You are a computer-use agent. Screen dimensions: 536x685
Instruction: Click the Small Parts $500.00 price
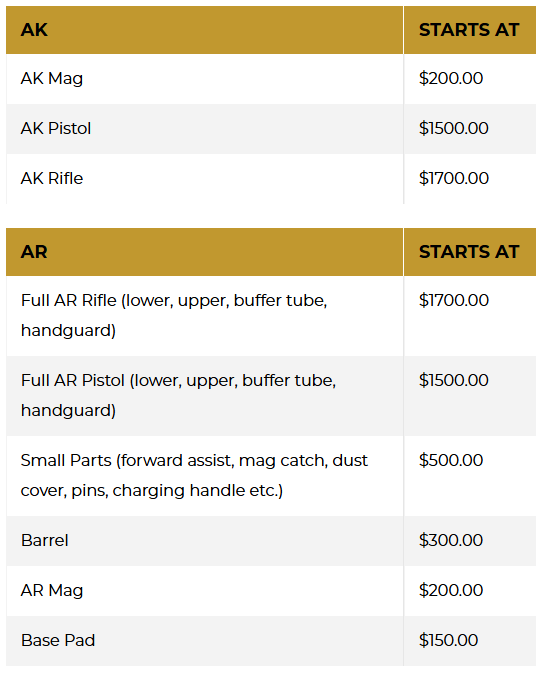click(451, 460)
